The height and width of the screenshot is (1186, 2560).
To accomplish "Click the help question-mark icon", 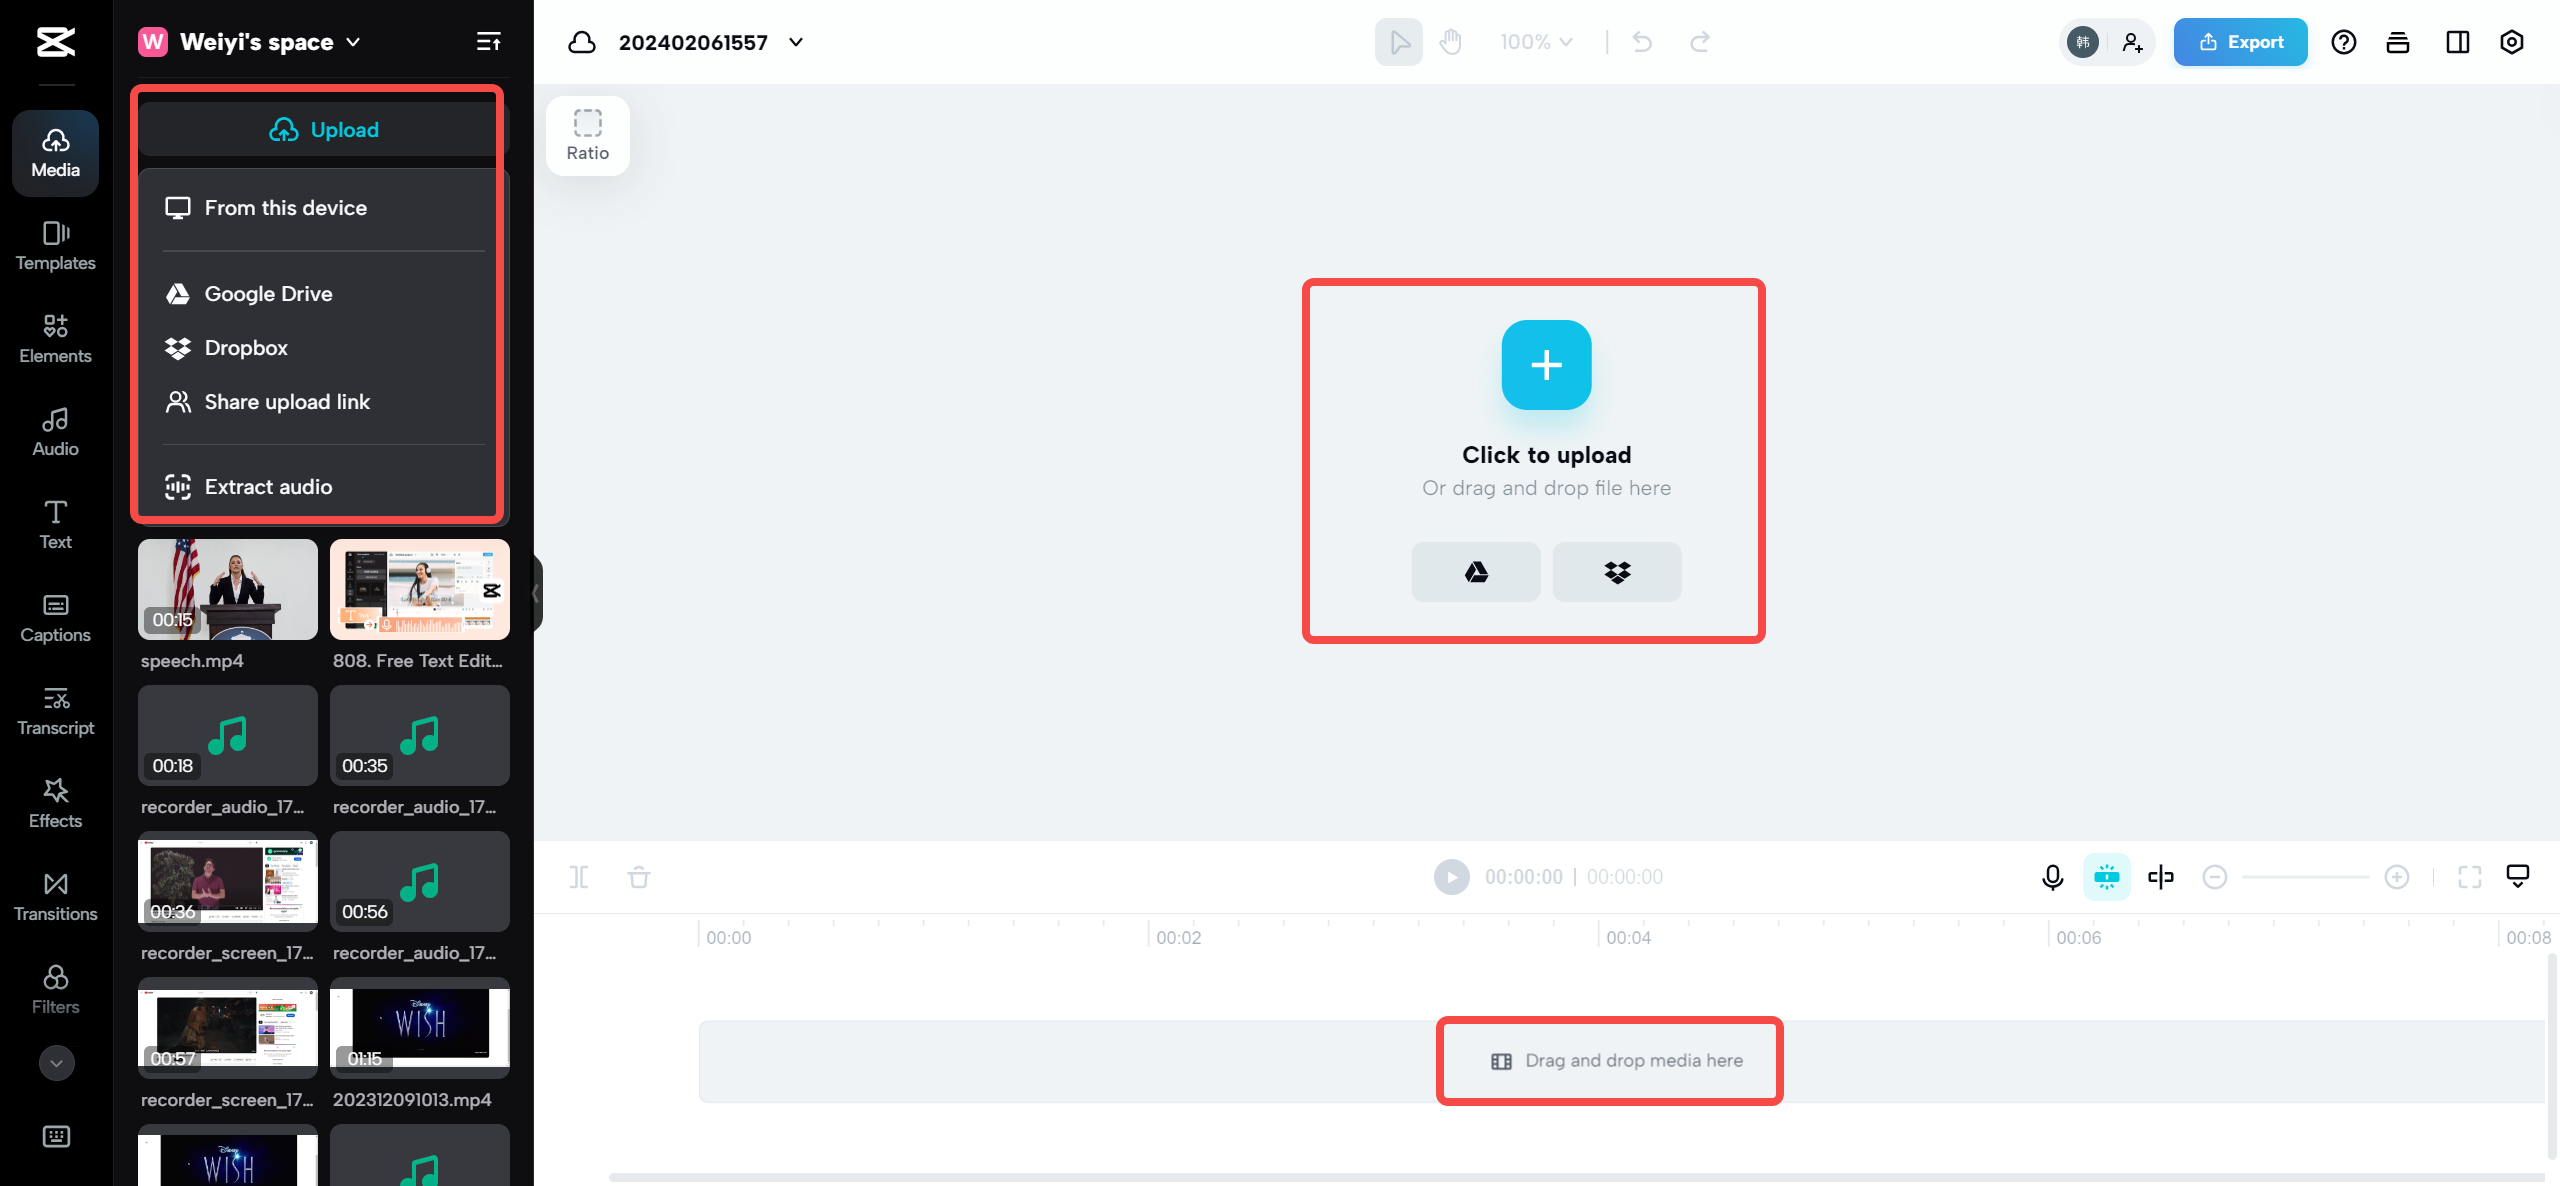I will pos(2344,42).
